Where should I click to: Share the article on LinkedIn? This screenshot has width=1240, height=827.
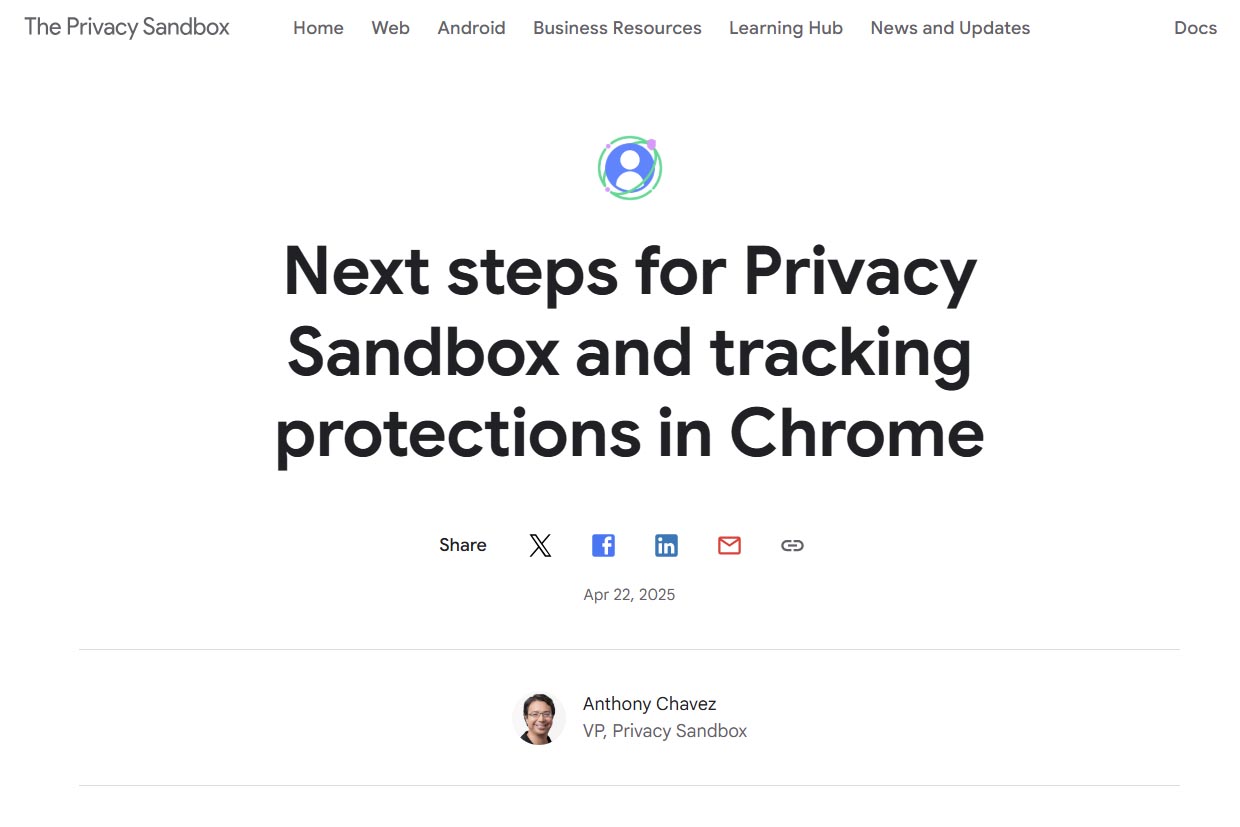click(666, 545)
